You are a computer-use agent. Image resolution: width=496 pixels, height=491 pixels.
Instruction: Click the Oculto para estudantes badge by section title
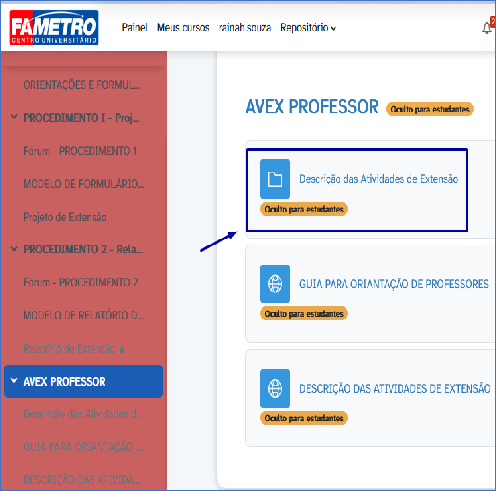[430, 109]
